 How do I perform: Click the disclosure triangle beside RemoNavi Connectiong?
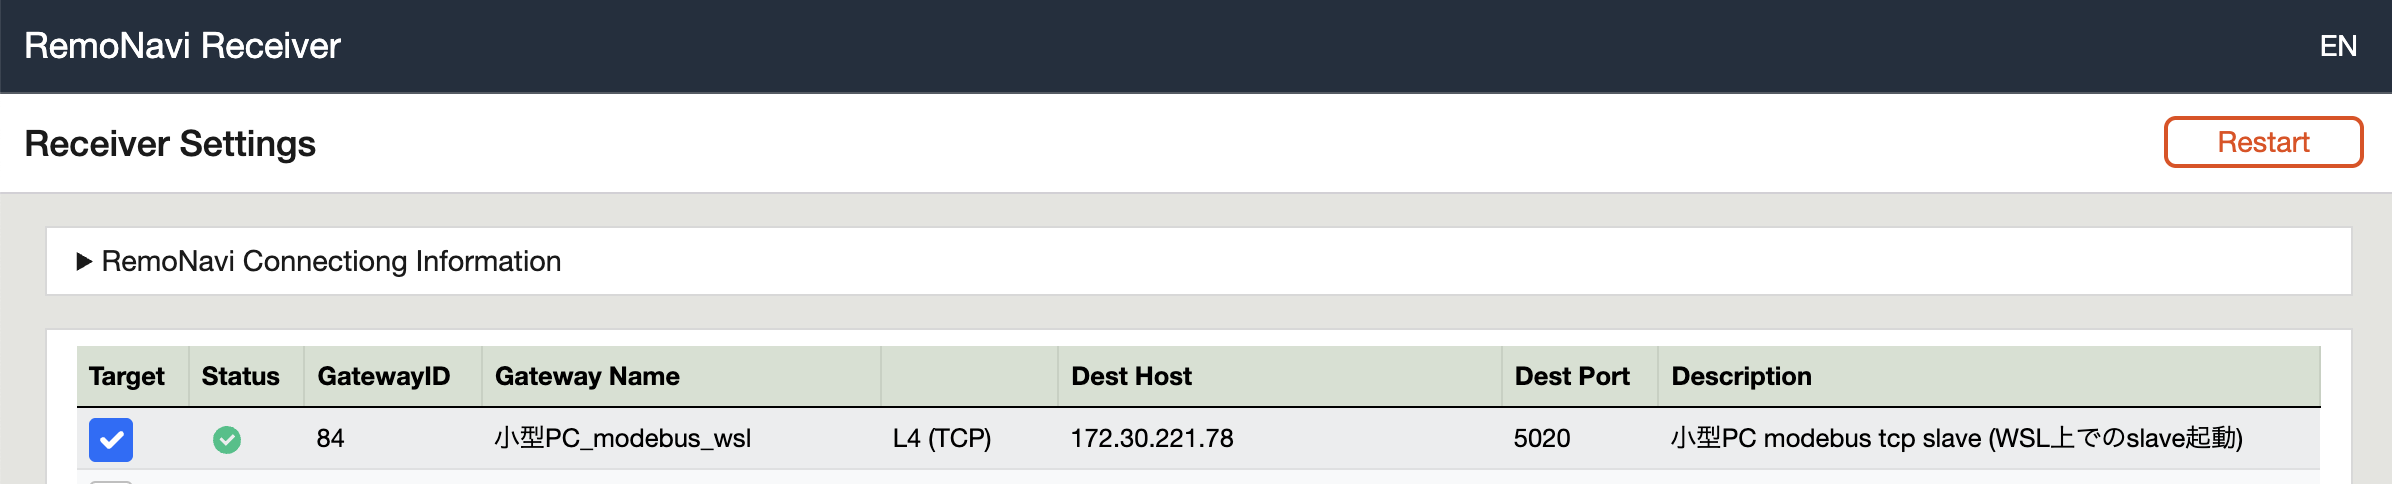[84, 261]
